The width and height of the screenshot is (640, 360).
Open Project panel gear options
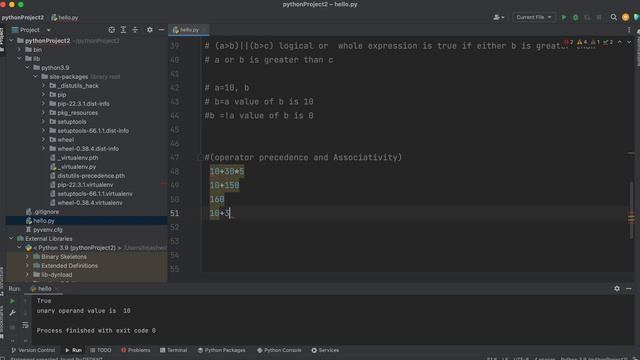coord(150,30)
